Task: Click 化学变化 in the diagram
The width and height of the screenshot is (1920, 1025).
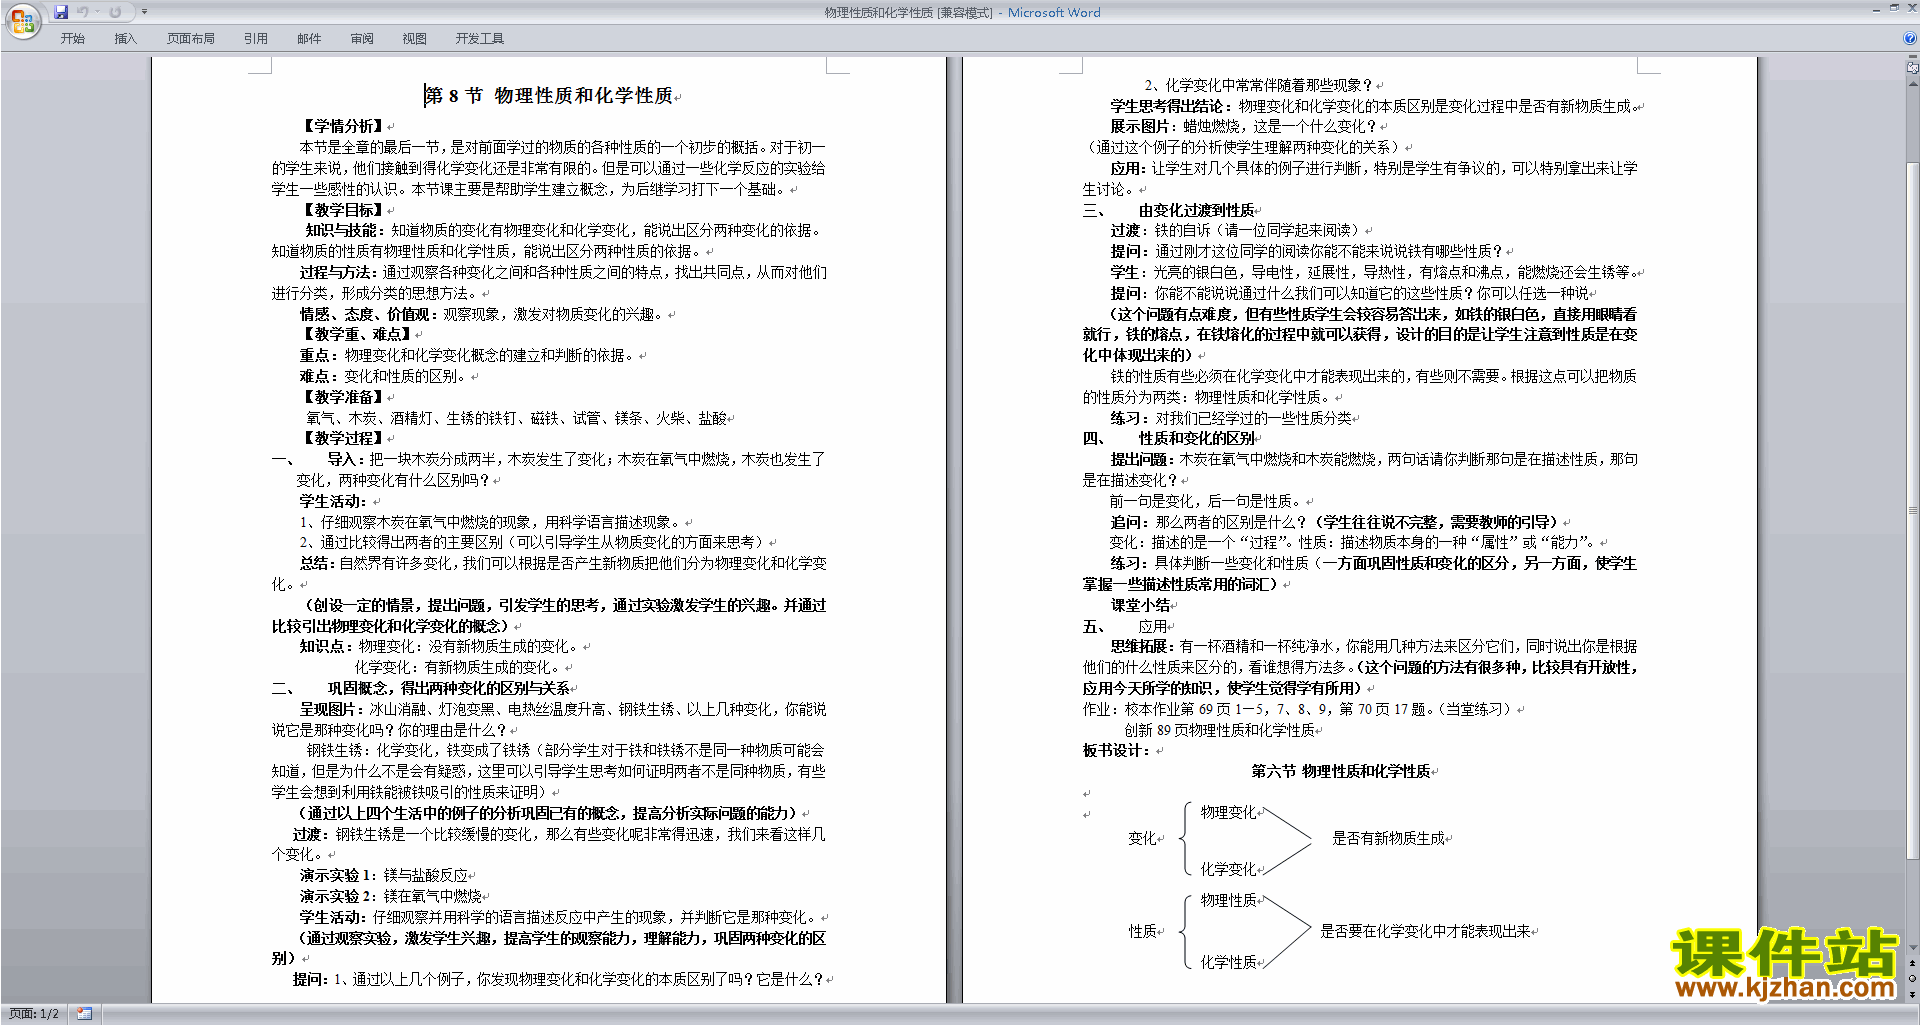Action: [x=1228, y=869]
